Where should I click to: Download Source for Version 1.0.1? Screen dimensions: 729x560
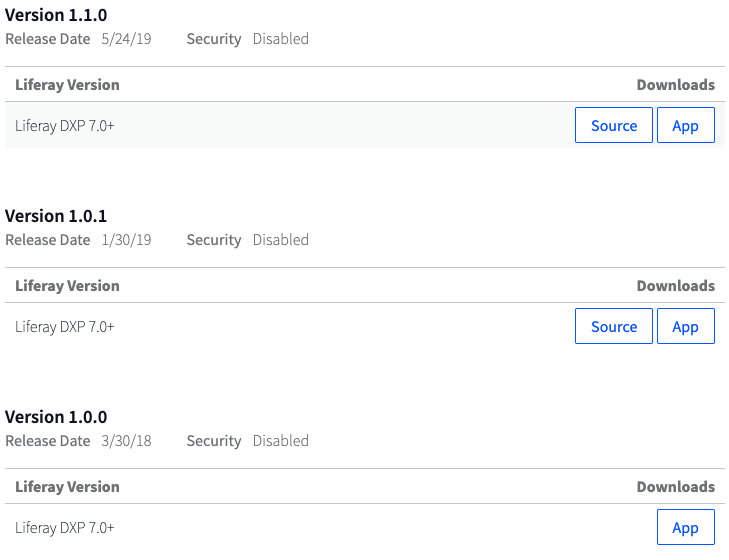coord(614,326)
